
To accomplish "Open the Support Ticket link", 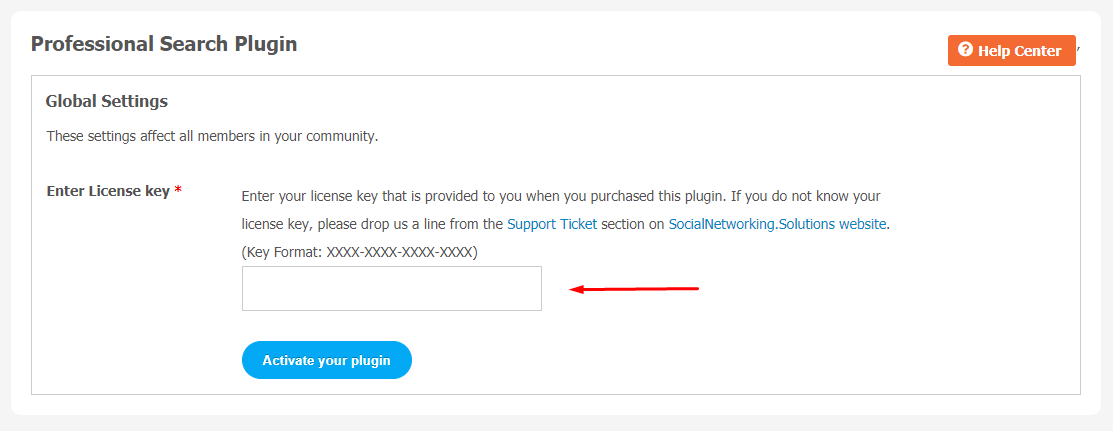I will point(552,224).
